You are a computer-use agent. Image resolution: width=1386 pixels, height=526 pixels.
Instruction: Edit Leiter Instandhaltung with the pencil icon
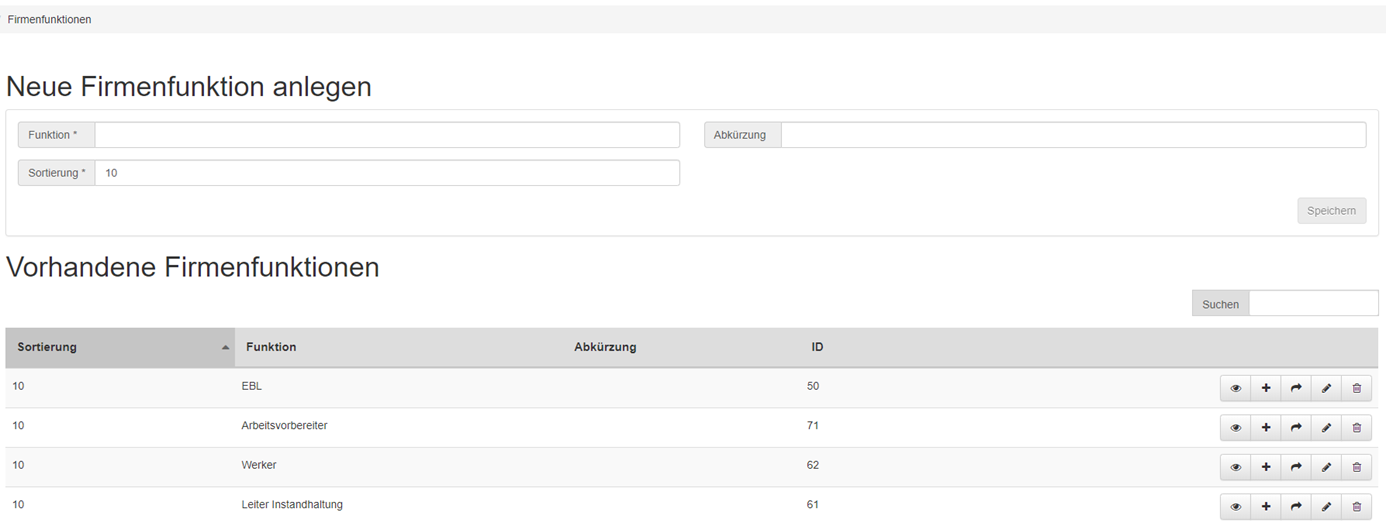click(1326, 507)
